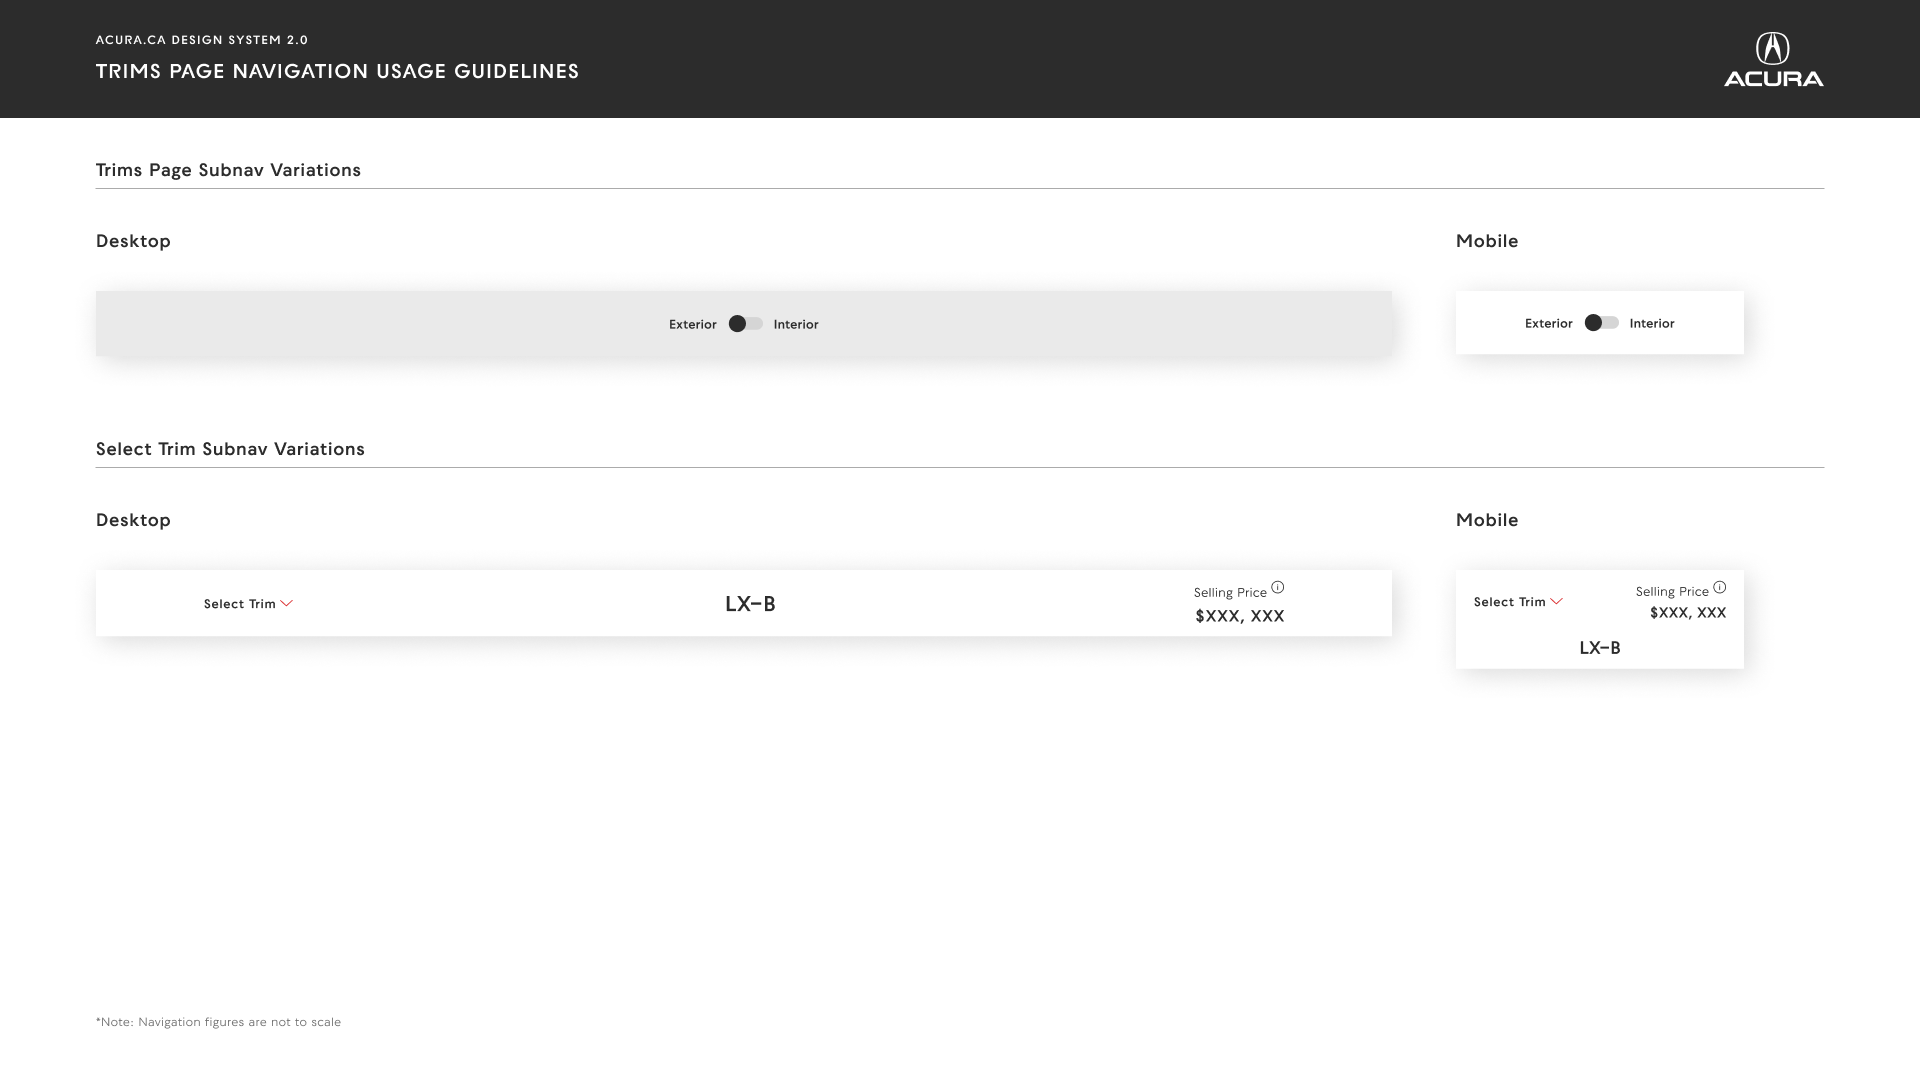Viewport: 1920px width, 1080px height.
Task: Click the mobile Selling Price label
Action: coord(1672,592)
